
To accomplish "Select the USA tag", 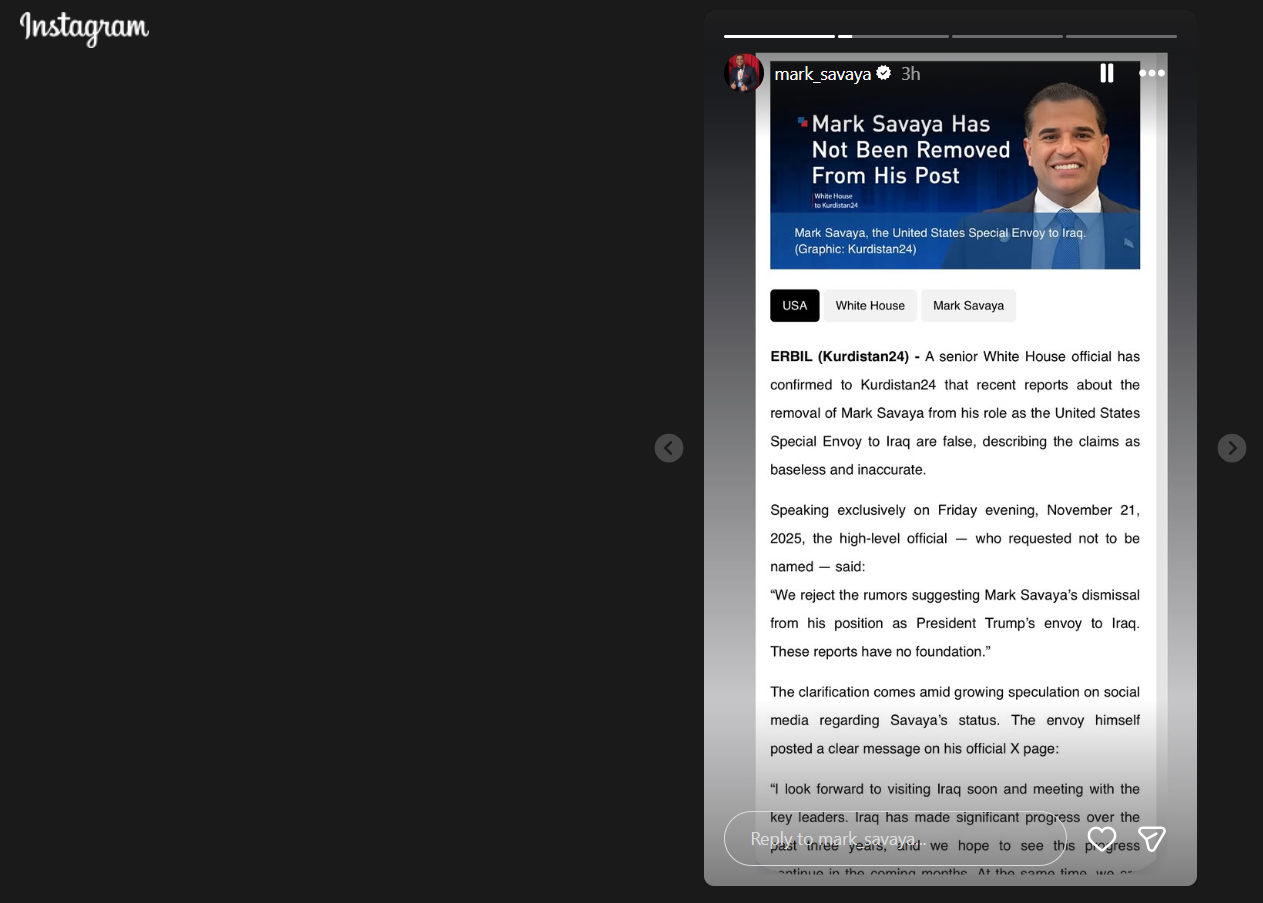I will coord(794,306).
